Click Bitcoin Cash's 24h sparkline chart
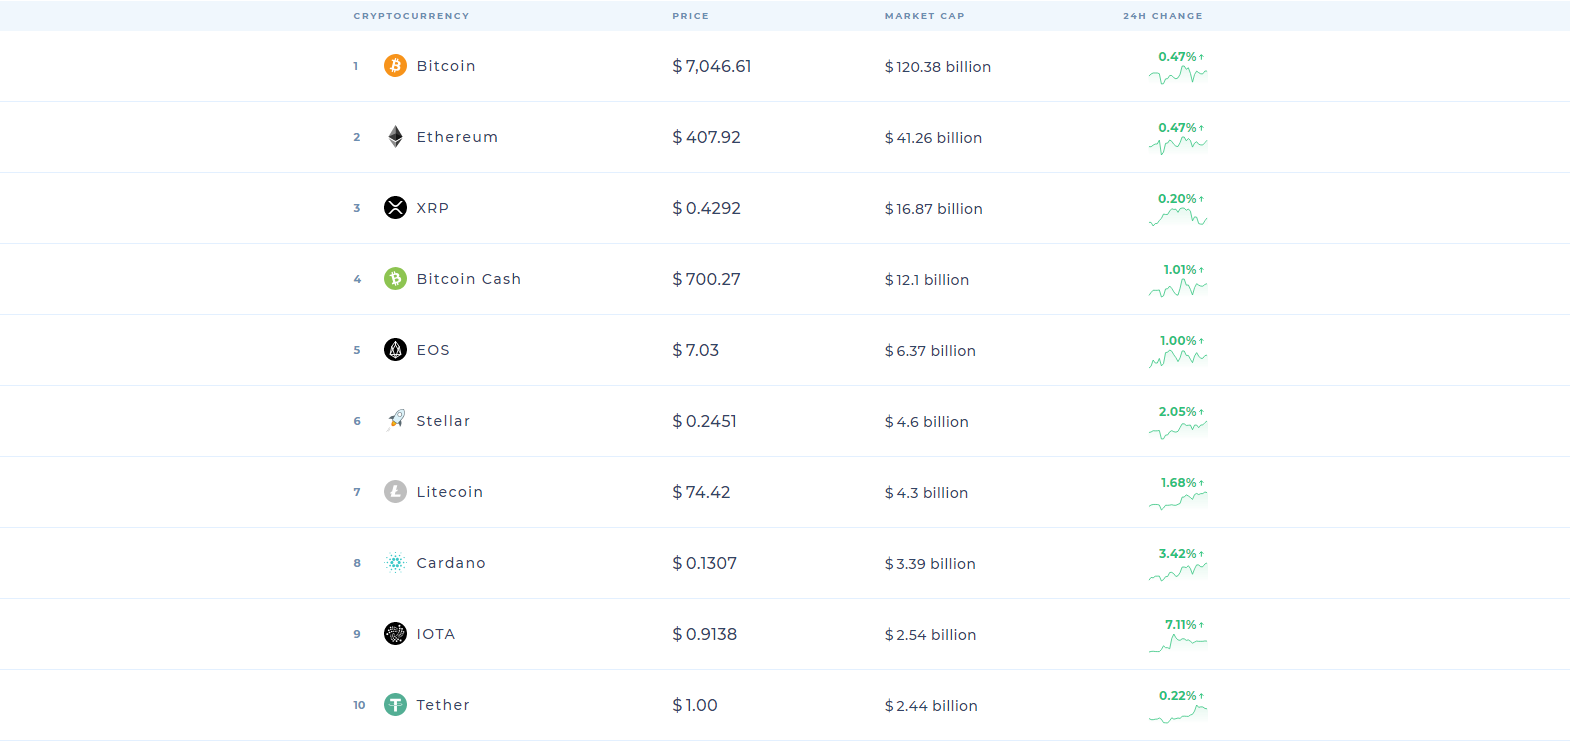This screenshot has height=743, width=1570. 1178,288
